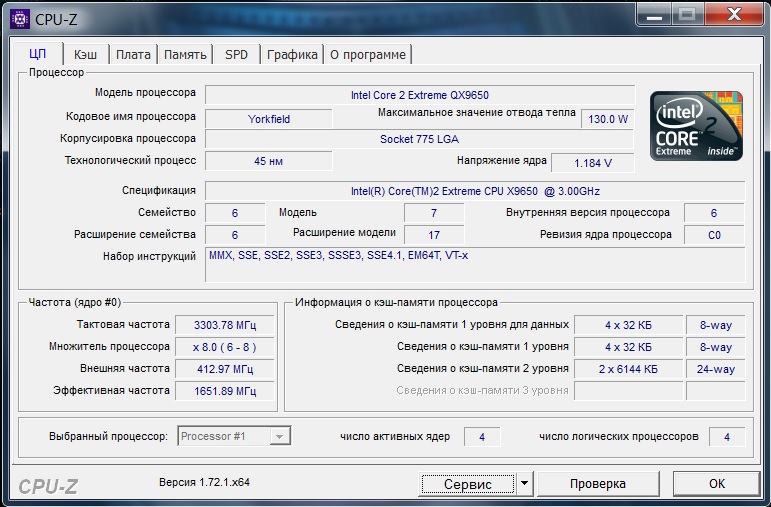Click the Модель value 7

click(x=434, y=213)
